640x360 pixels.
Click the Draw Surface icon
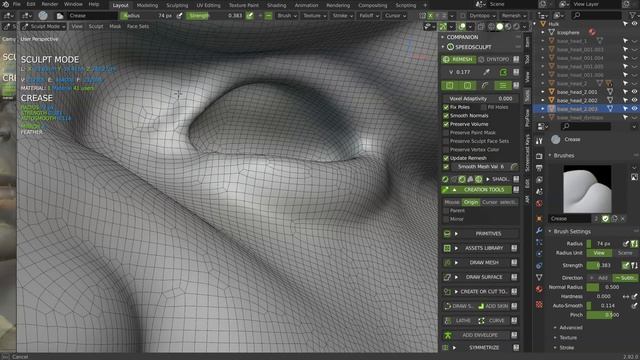pyautogui.click(x=447, y=277)
